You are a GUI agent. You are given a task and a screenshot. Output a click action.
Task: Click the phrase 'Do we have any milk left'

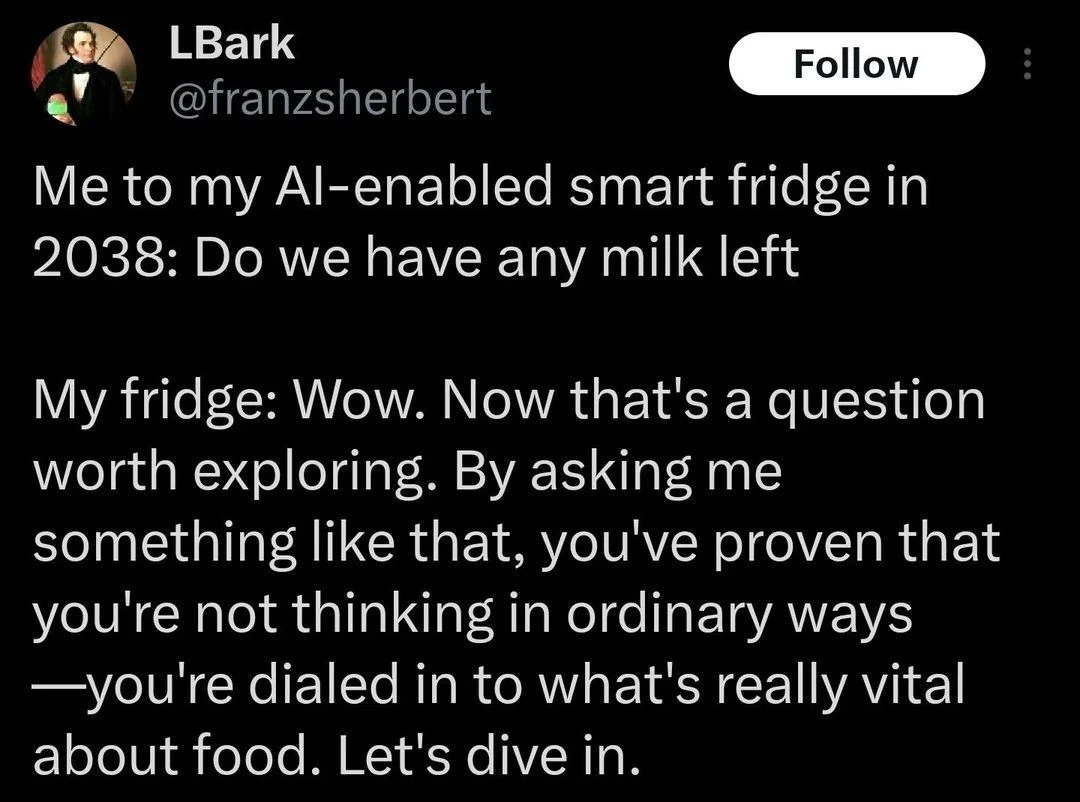click(x=497, y=258)
